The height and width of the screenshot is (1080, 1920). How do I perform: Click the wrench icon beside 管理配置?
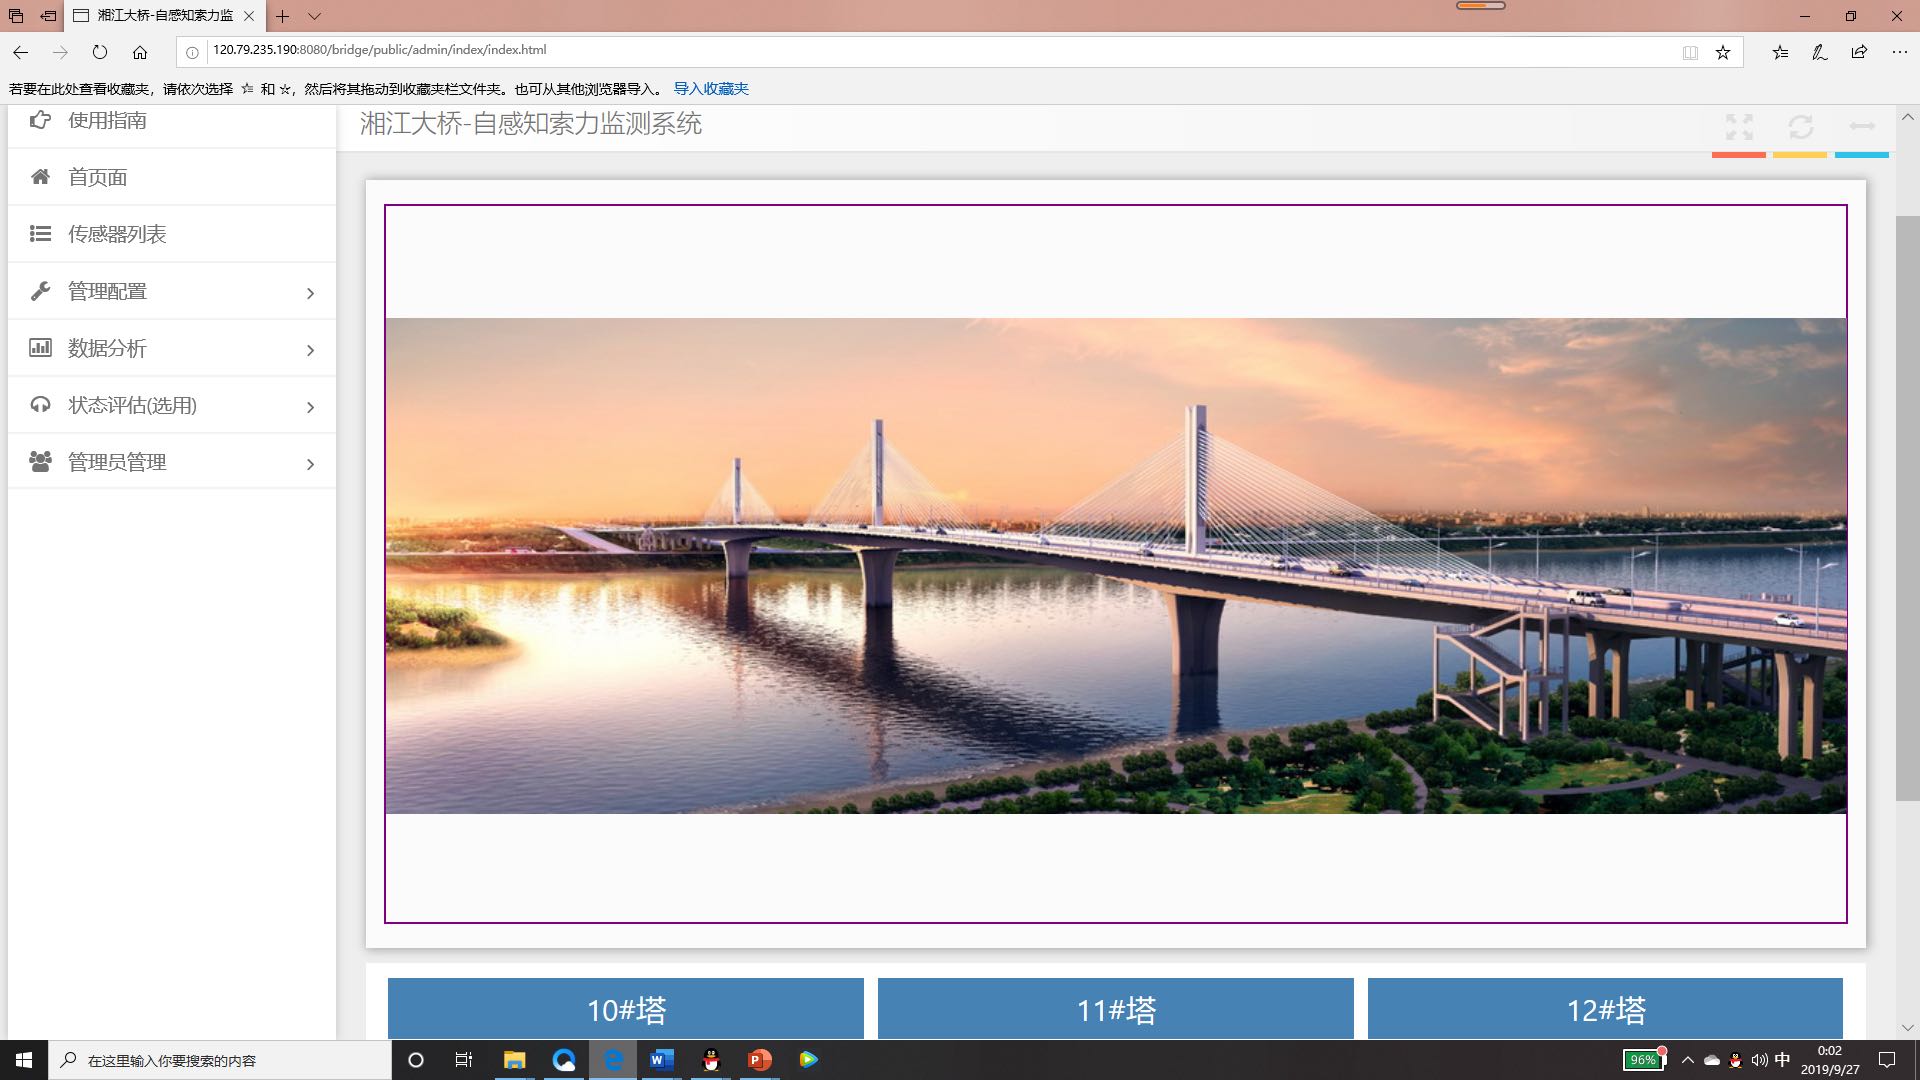(x=40, y=291)
